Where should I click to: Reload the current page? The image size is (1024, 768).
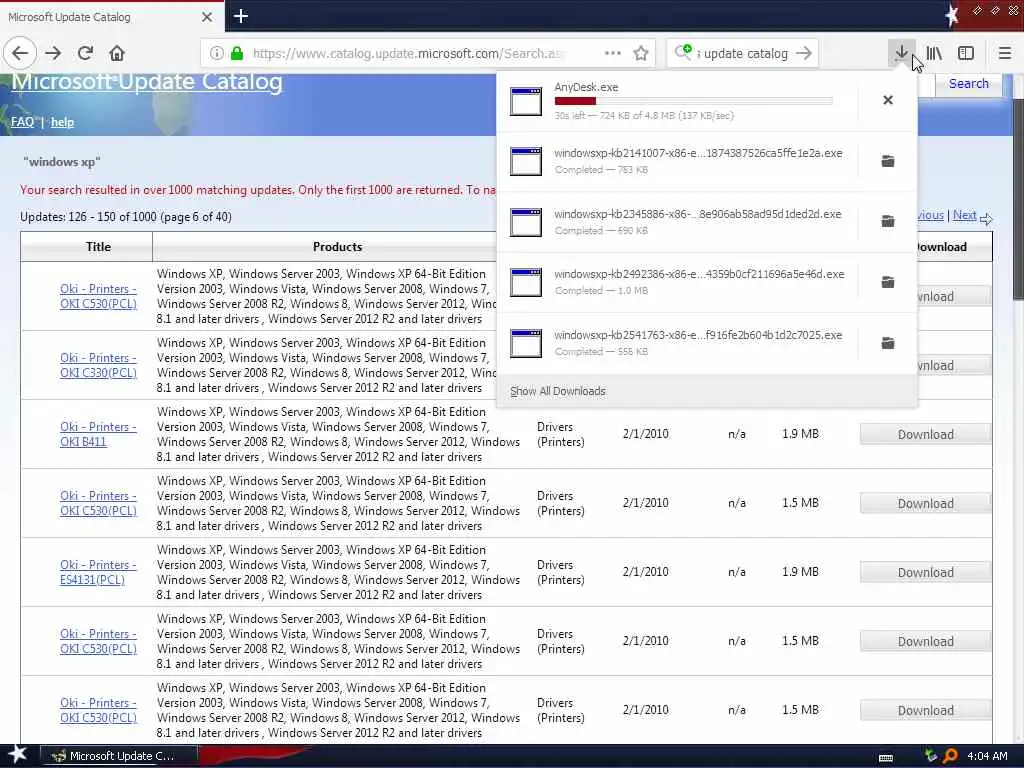tap(85, 54)
